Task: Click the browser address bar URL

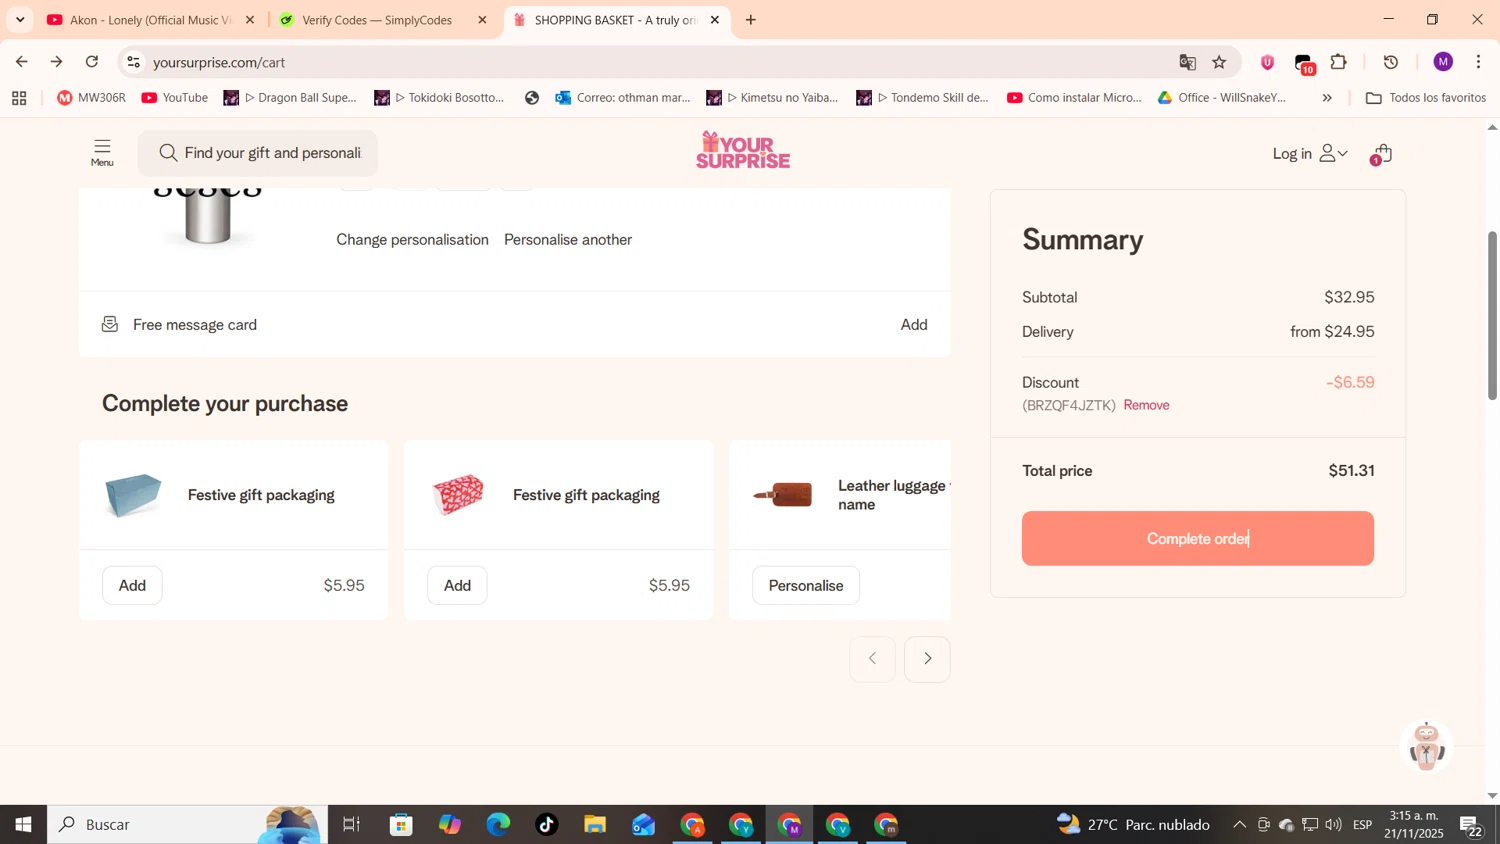Action: point(219,62)
